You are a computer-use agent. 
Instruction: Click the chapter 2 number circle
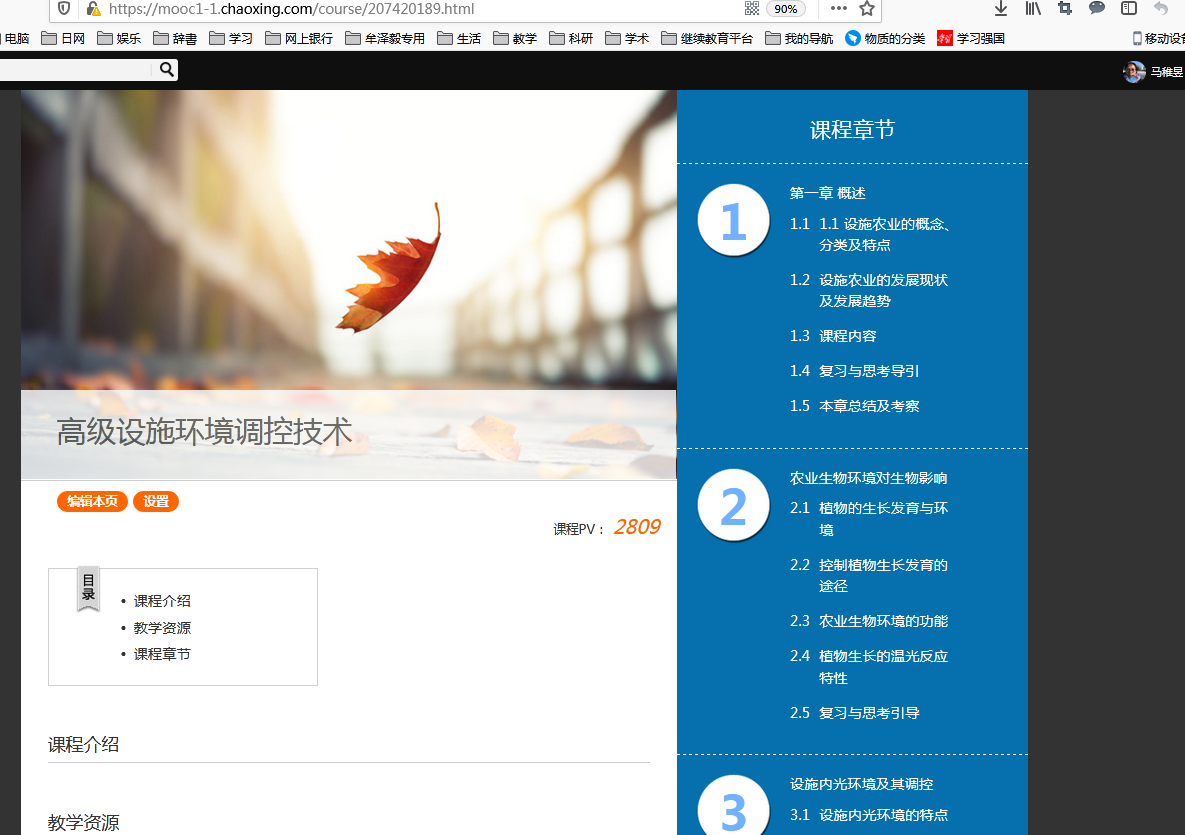click(733, 505)
